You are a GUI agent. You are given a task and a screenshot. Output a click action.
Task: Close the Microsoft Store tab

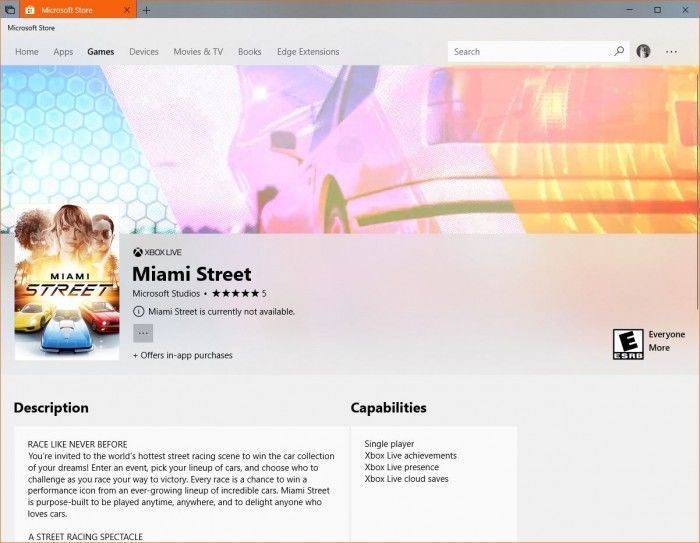pos(127,10)
